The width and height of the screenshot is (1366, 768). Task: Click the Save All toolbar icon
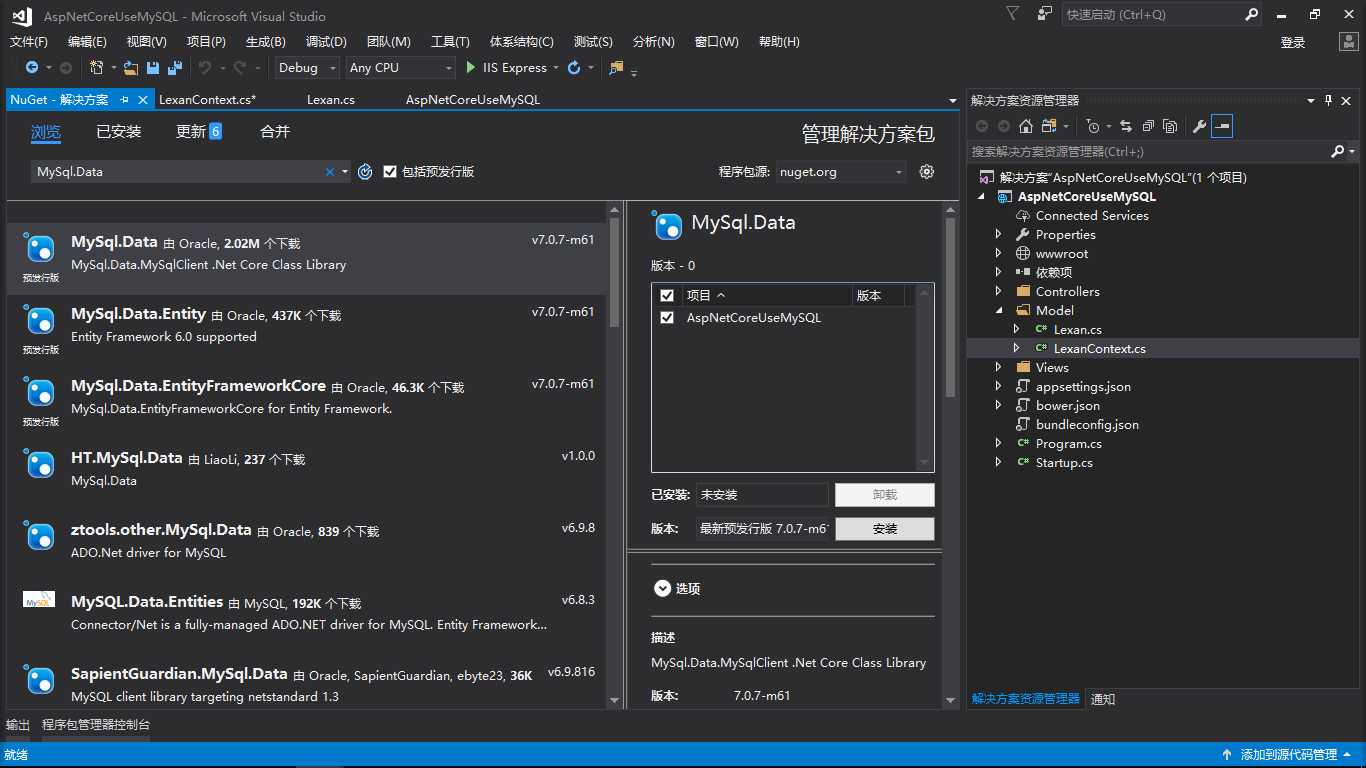tap(175, 68)
